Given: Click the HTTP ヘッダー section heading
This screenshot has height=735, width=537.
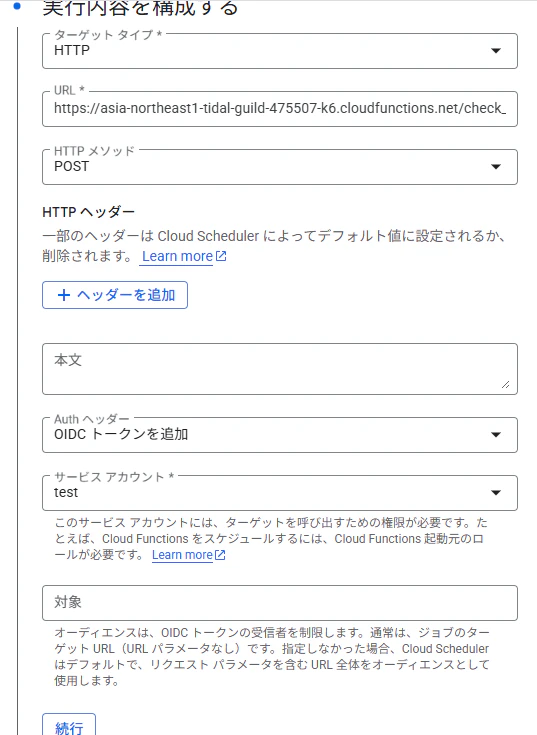Looking at the screenshot, I should pos(89,212).
